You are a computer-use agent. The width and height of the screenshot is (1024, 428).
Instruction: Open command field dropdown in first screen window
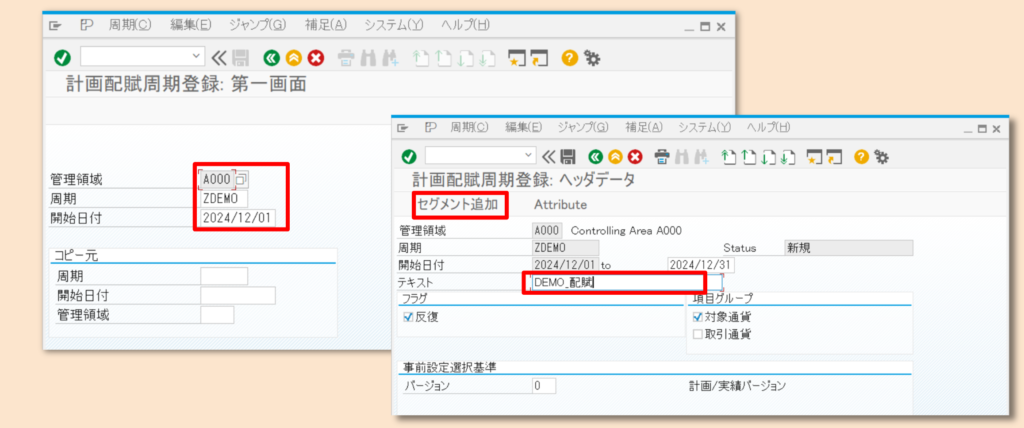coord(197,57)
